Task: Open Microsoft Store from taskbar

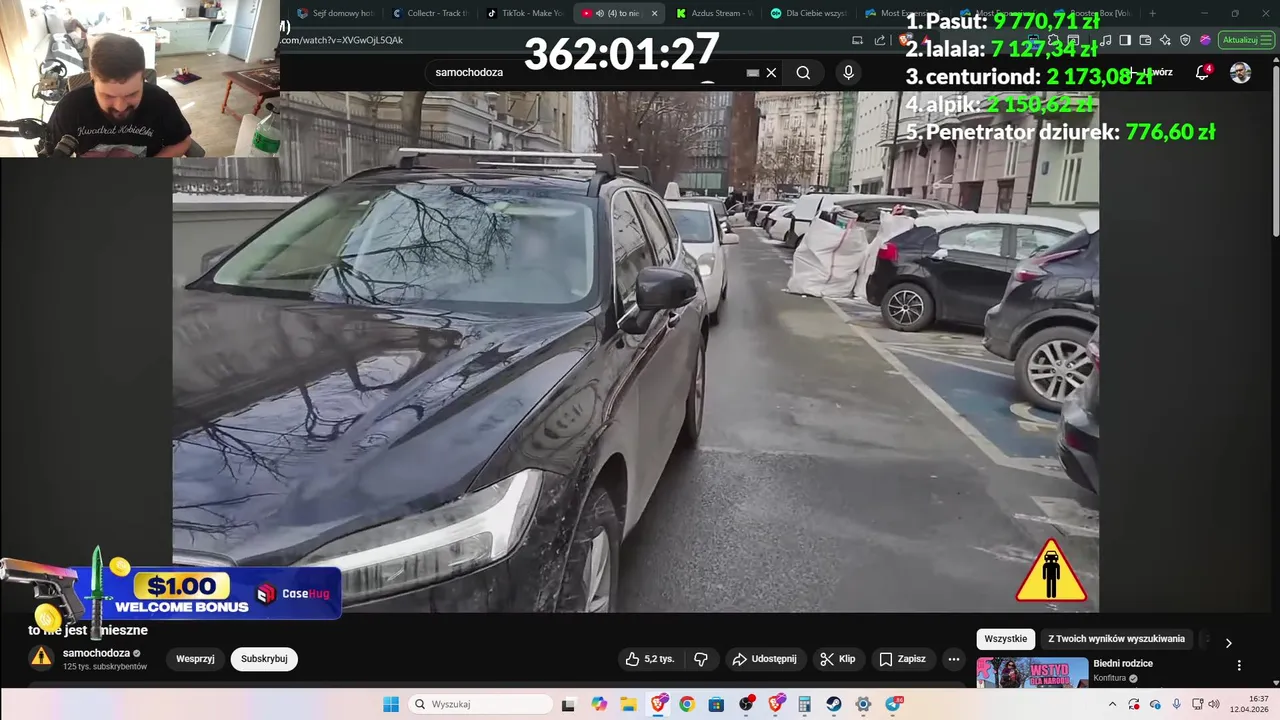Action: [716, 704]
